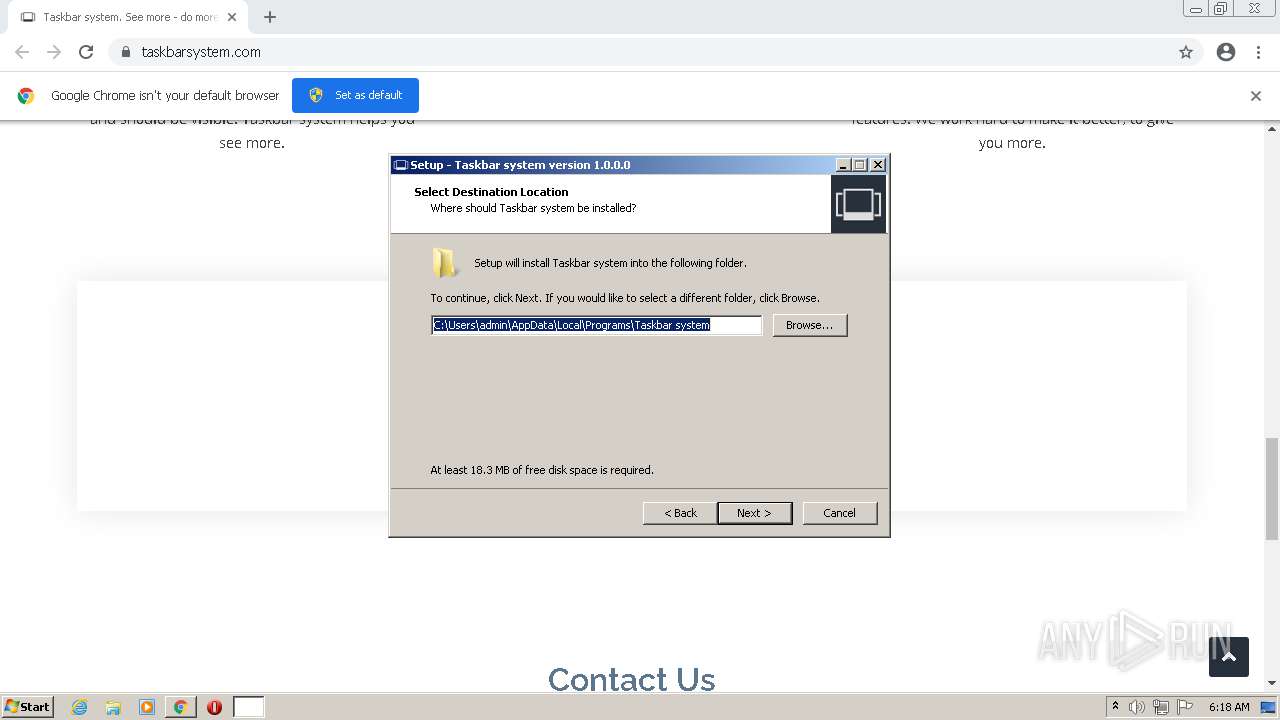Close the Setup dialog window
The image size is (1280, 720).
click(877, 165)
